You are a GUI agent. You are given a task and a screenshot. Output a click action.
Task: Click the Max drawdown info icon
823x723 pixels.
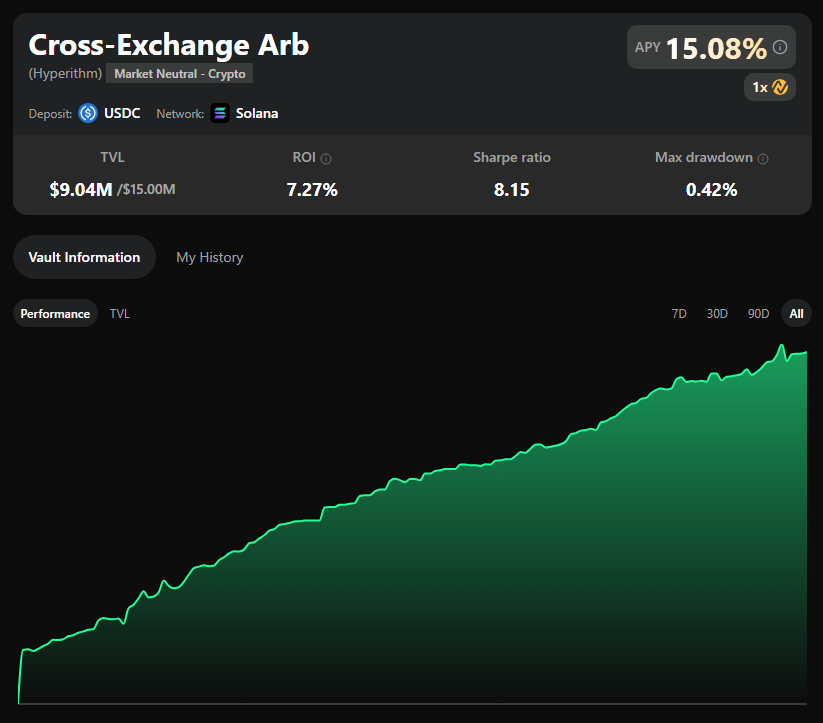763,159
